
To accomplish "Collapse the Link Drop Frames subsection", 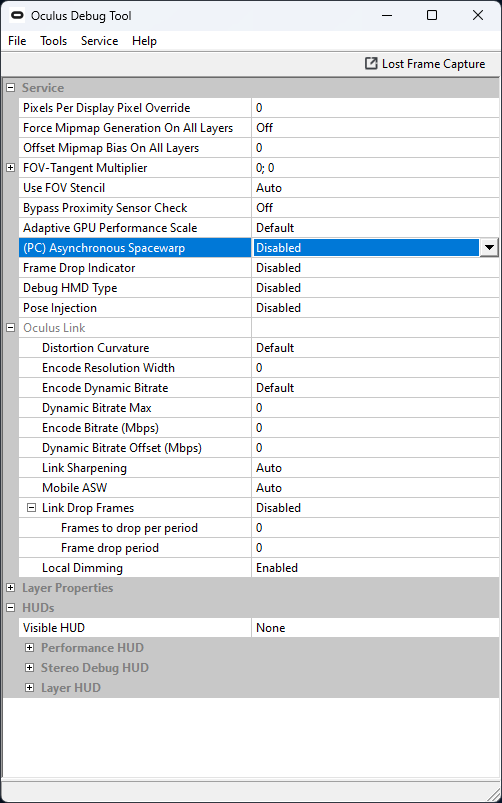I will pyautogui.click(x=32, y=508).
